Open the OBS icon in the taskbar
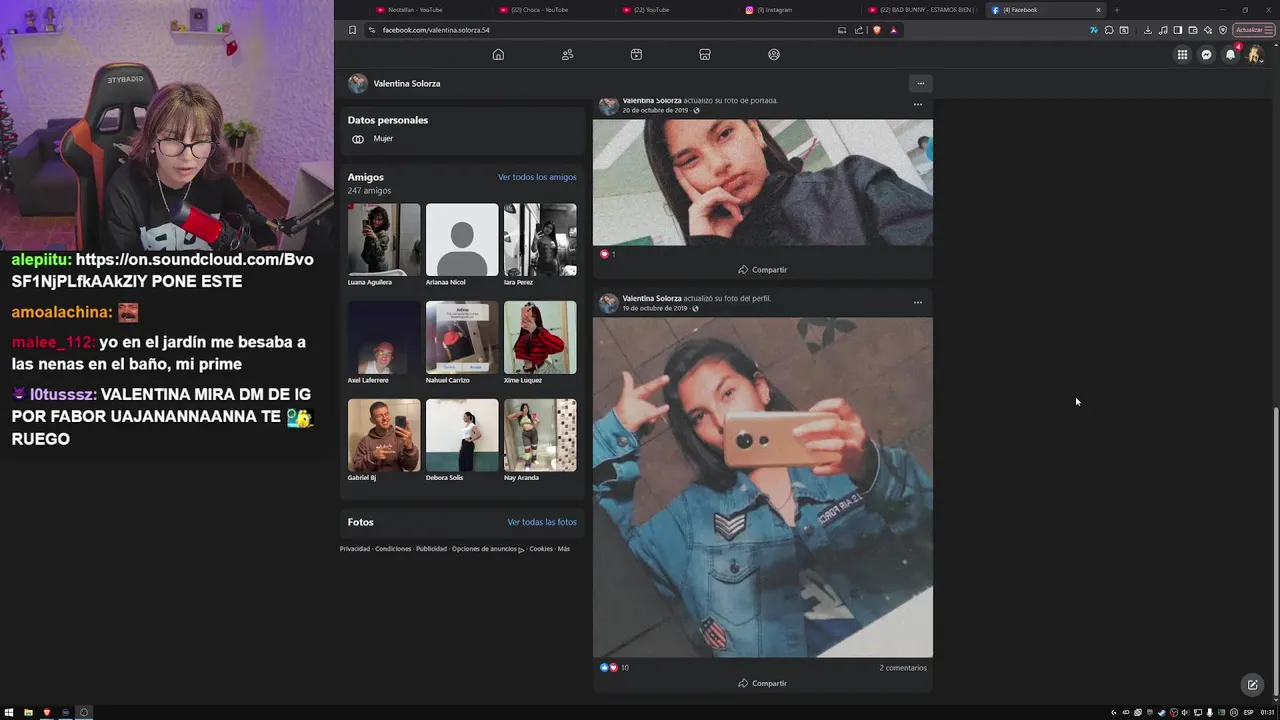Screen dimensions: 1280x720 [84, 712]
